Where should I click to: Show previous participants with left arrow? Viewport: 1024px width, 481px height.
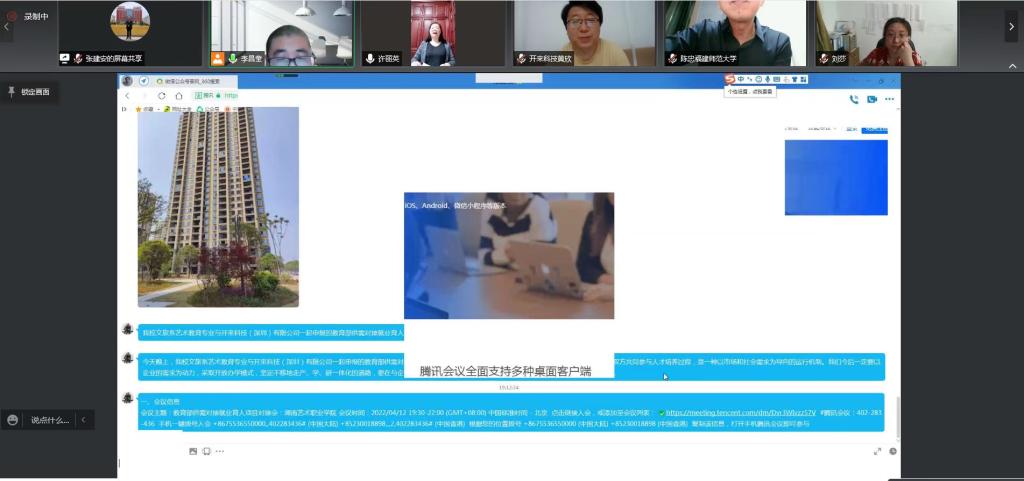pyautogui.click(x=7, y=27)
